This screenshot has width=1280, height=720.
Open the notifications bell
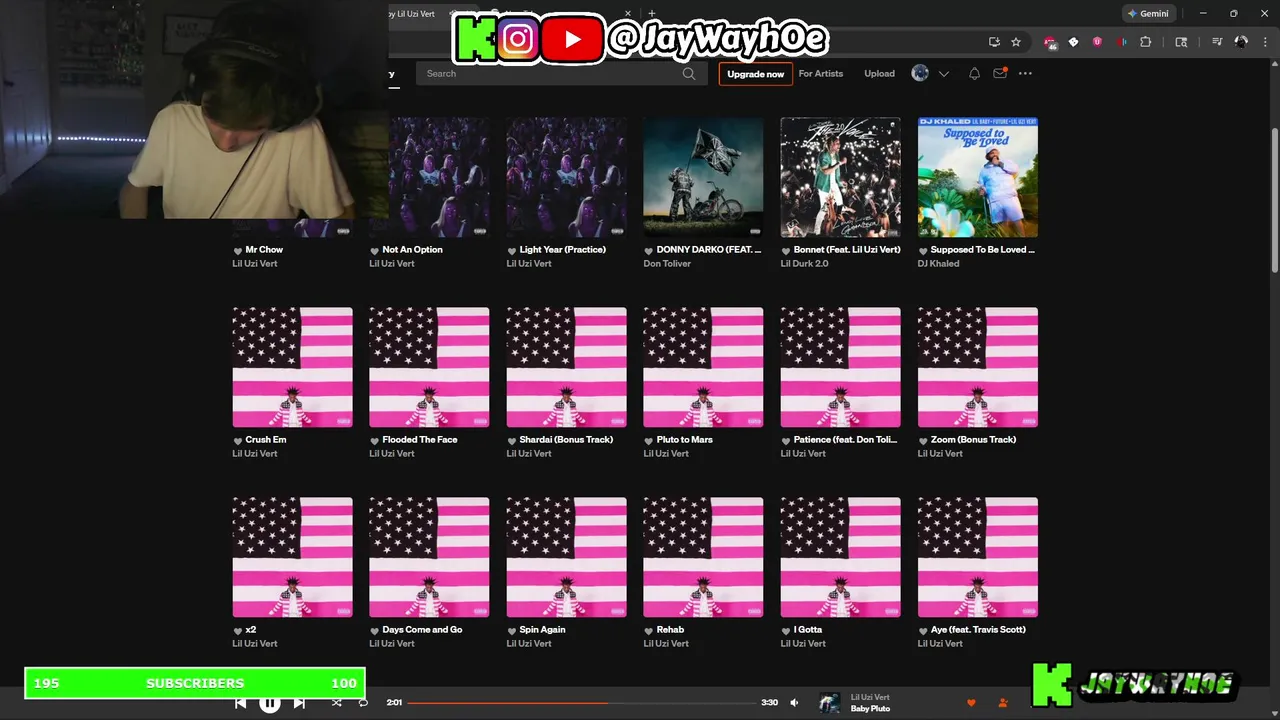coord(974,73)
